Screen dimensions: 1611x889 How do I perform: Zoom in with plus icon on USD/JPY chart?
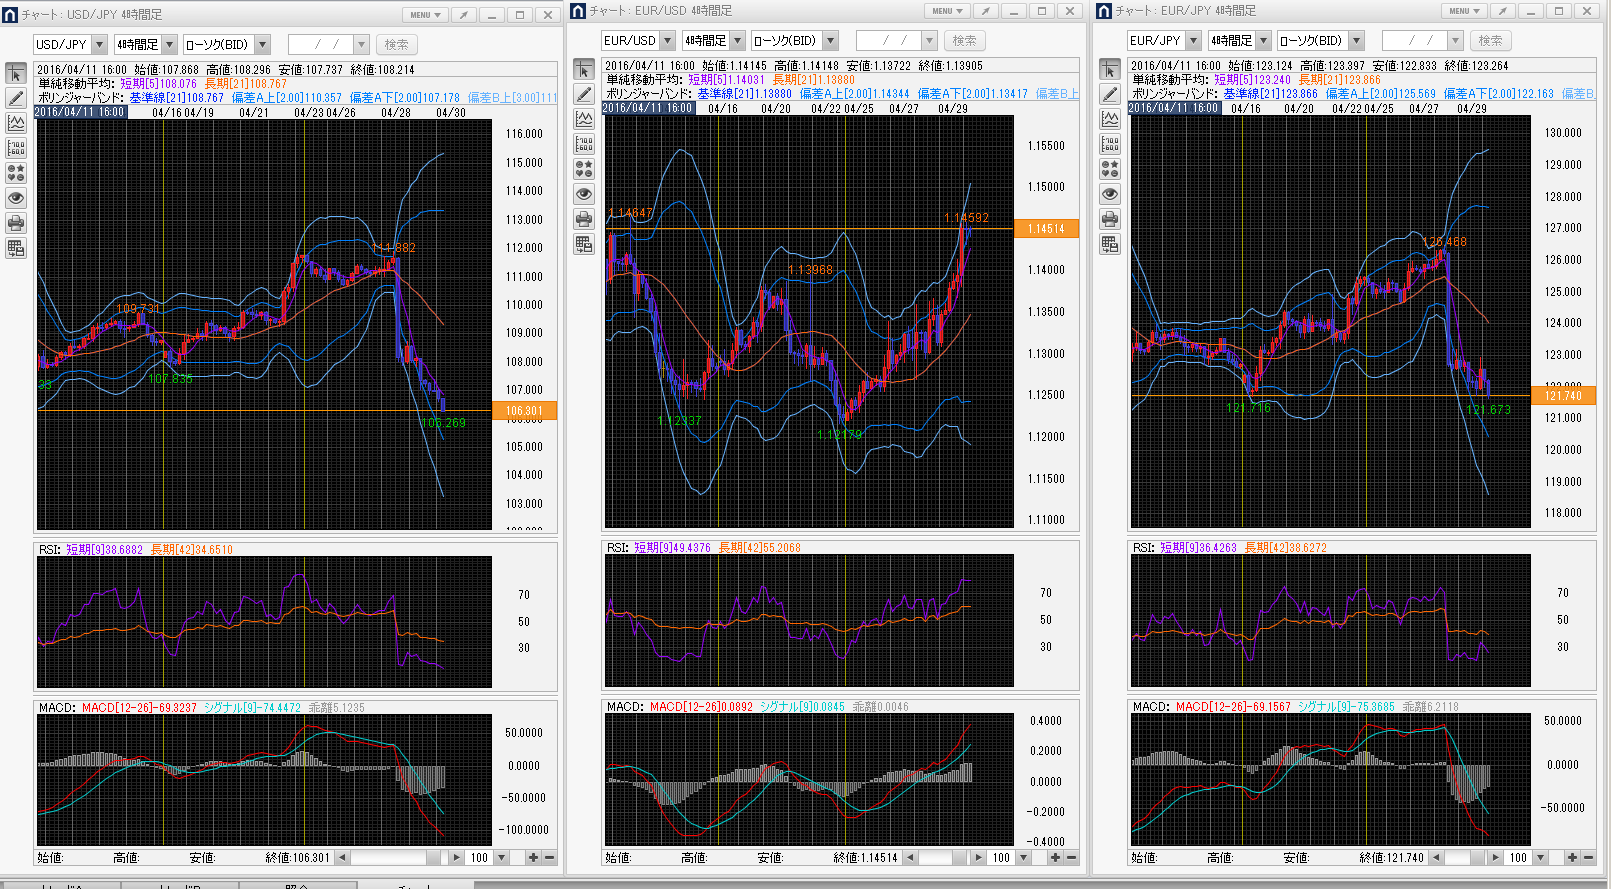coord(533,857)
